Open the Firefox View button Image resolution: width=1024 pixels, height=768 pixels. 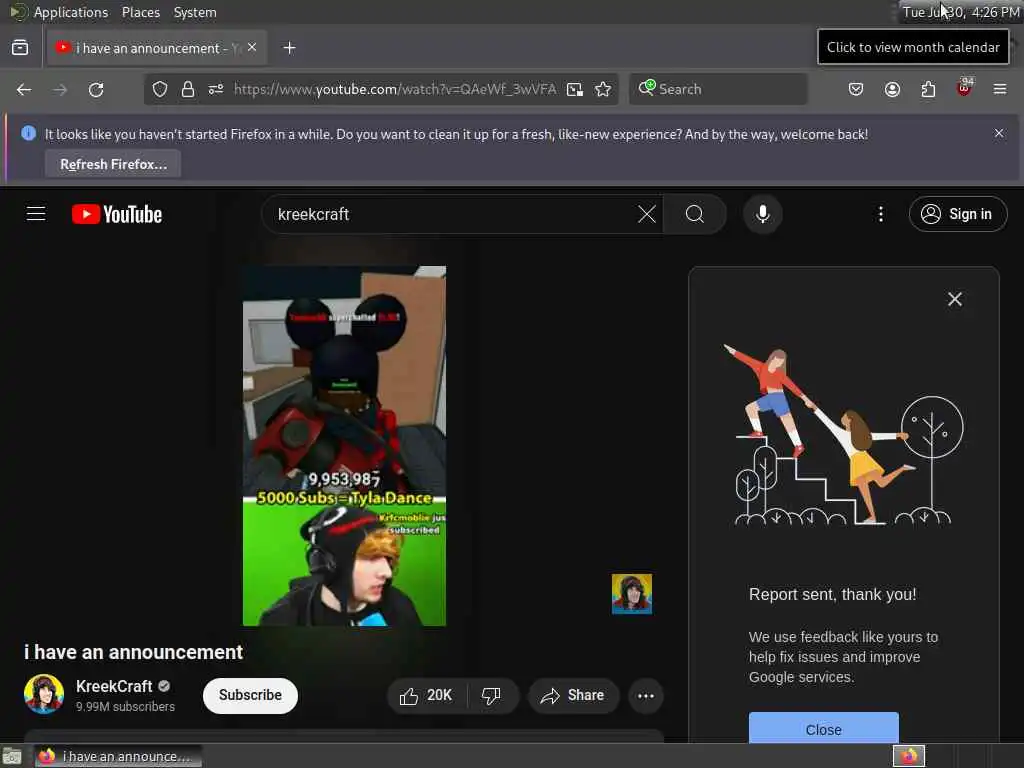pos(20,48)
